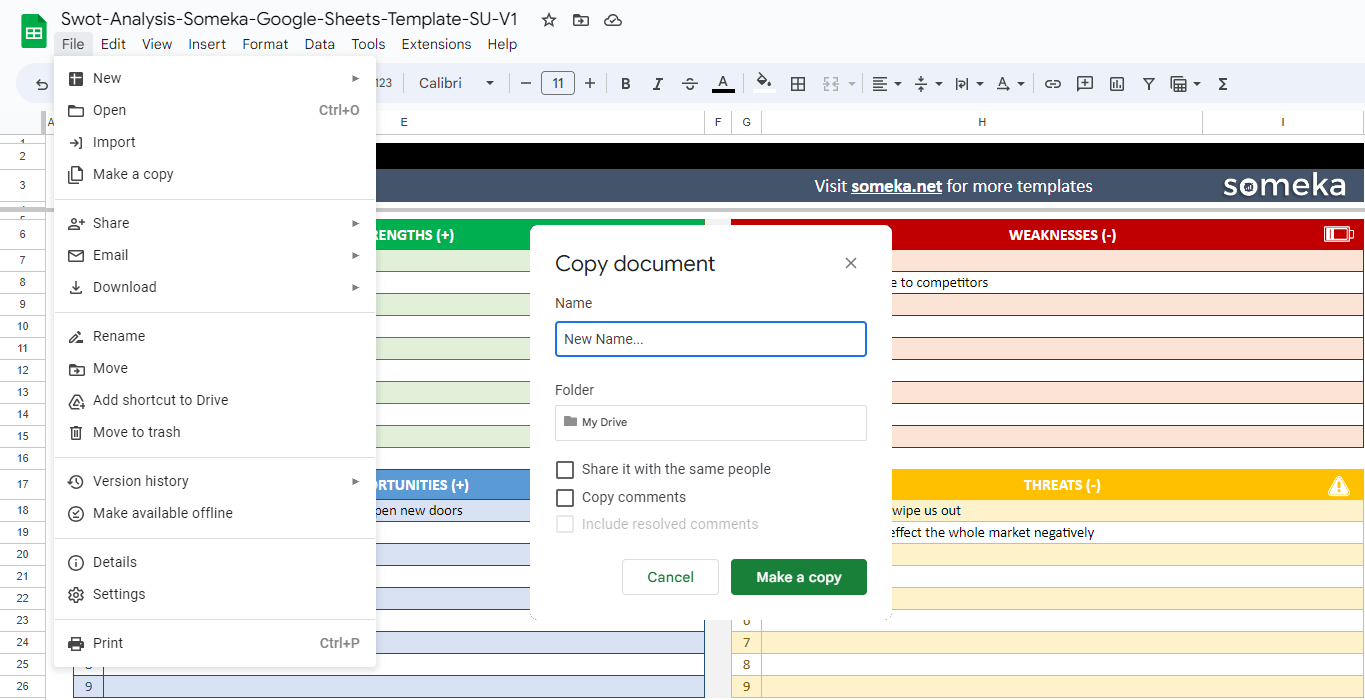Confirm with the 'Make a copy' button
This screenshot has height=700, width=1365.
tap(798, 576)
